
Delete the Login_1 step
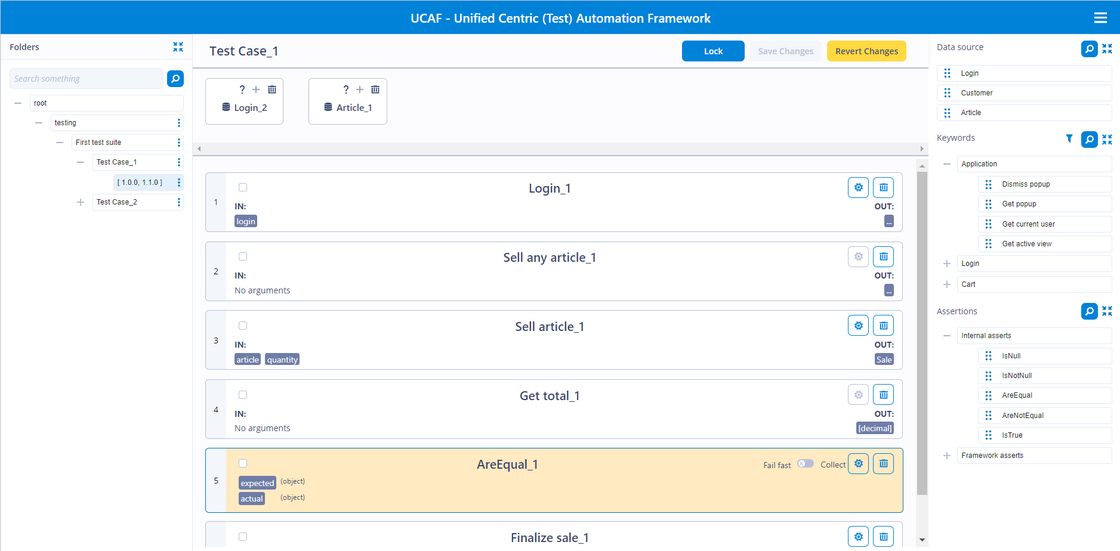[x=884, y=187]
